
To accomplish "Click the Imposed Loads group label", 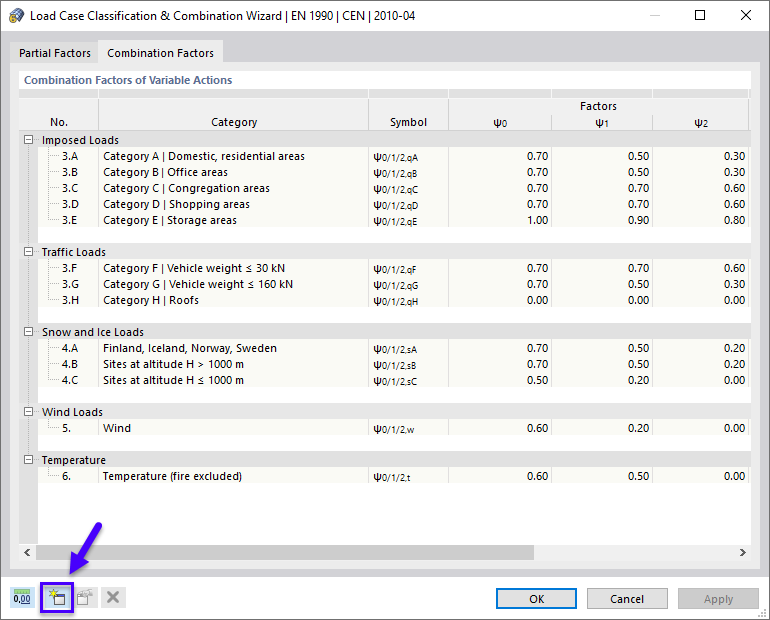I will 80,140.
